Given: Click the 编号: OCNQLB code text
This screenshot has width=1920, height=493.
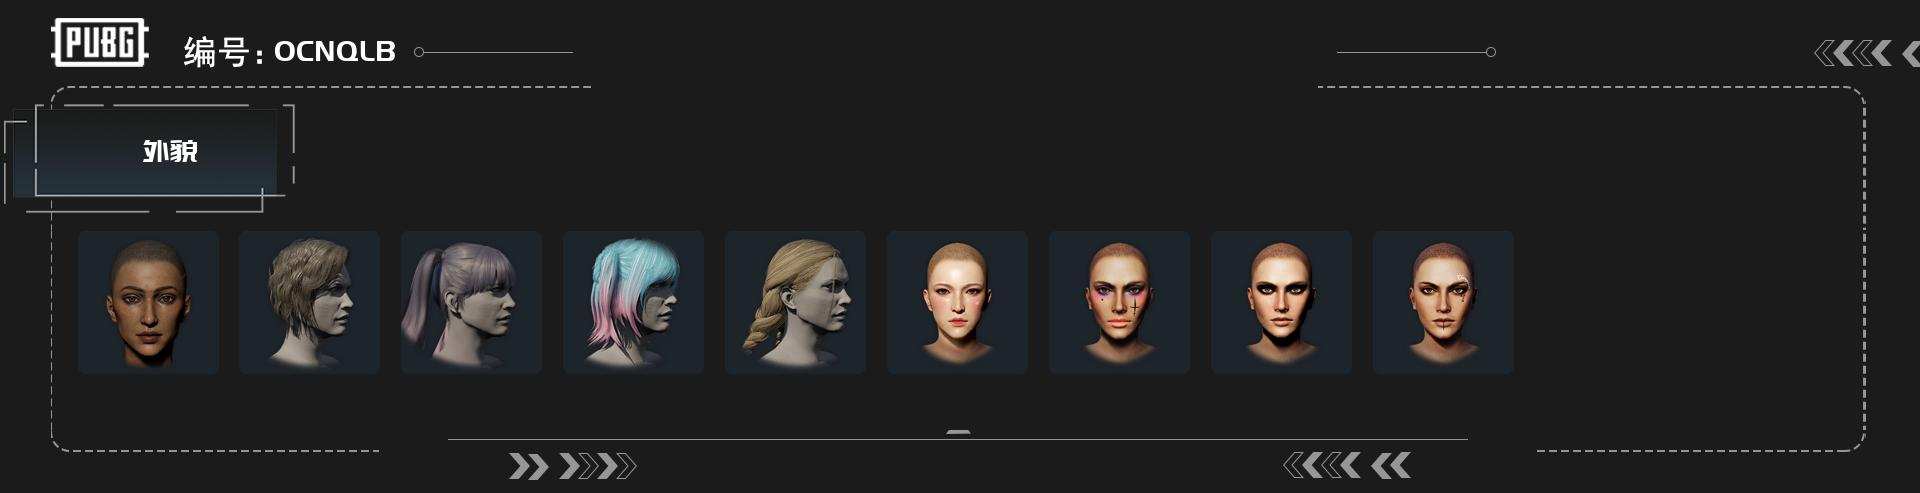Looking at the screenshot, I should point(290,51).
